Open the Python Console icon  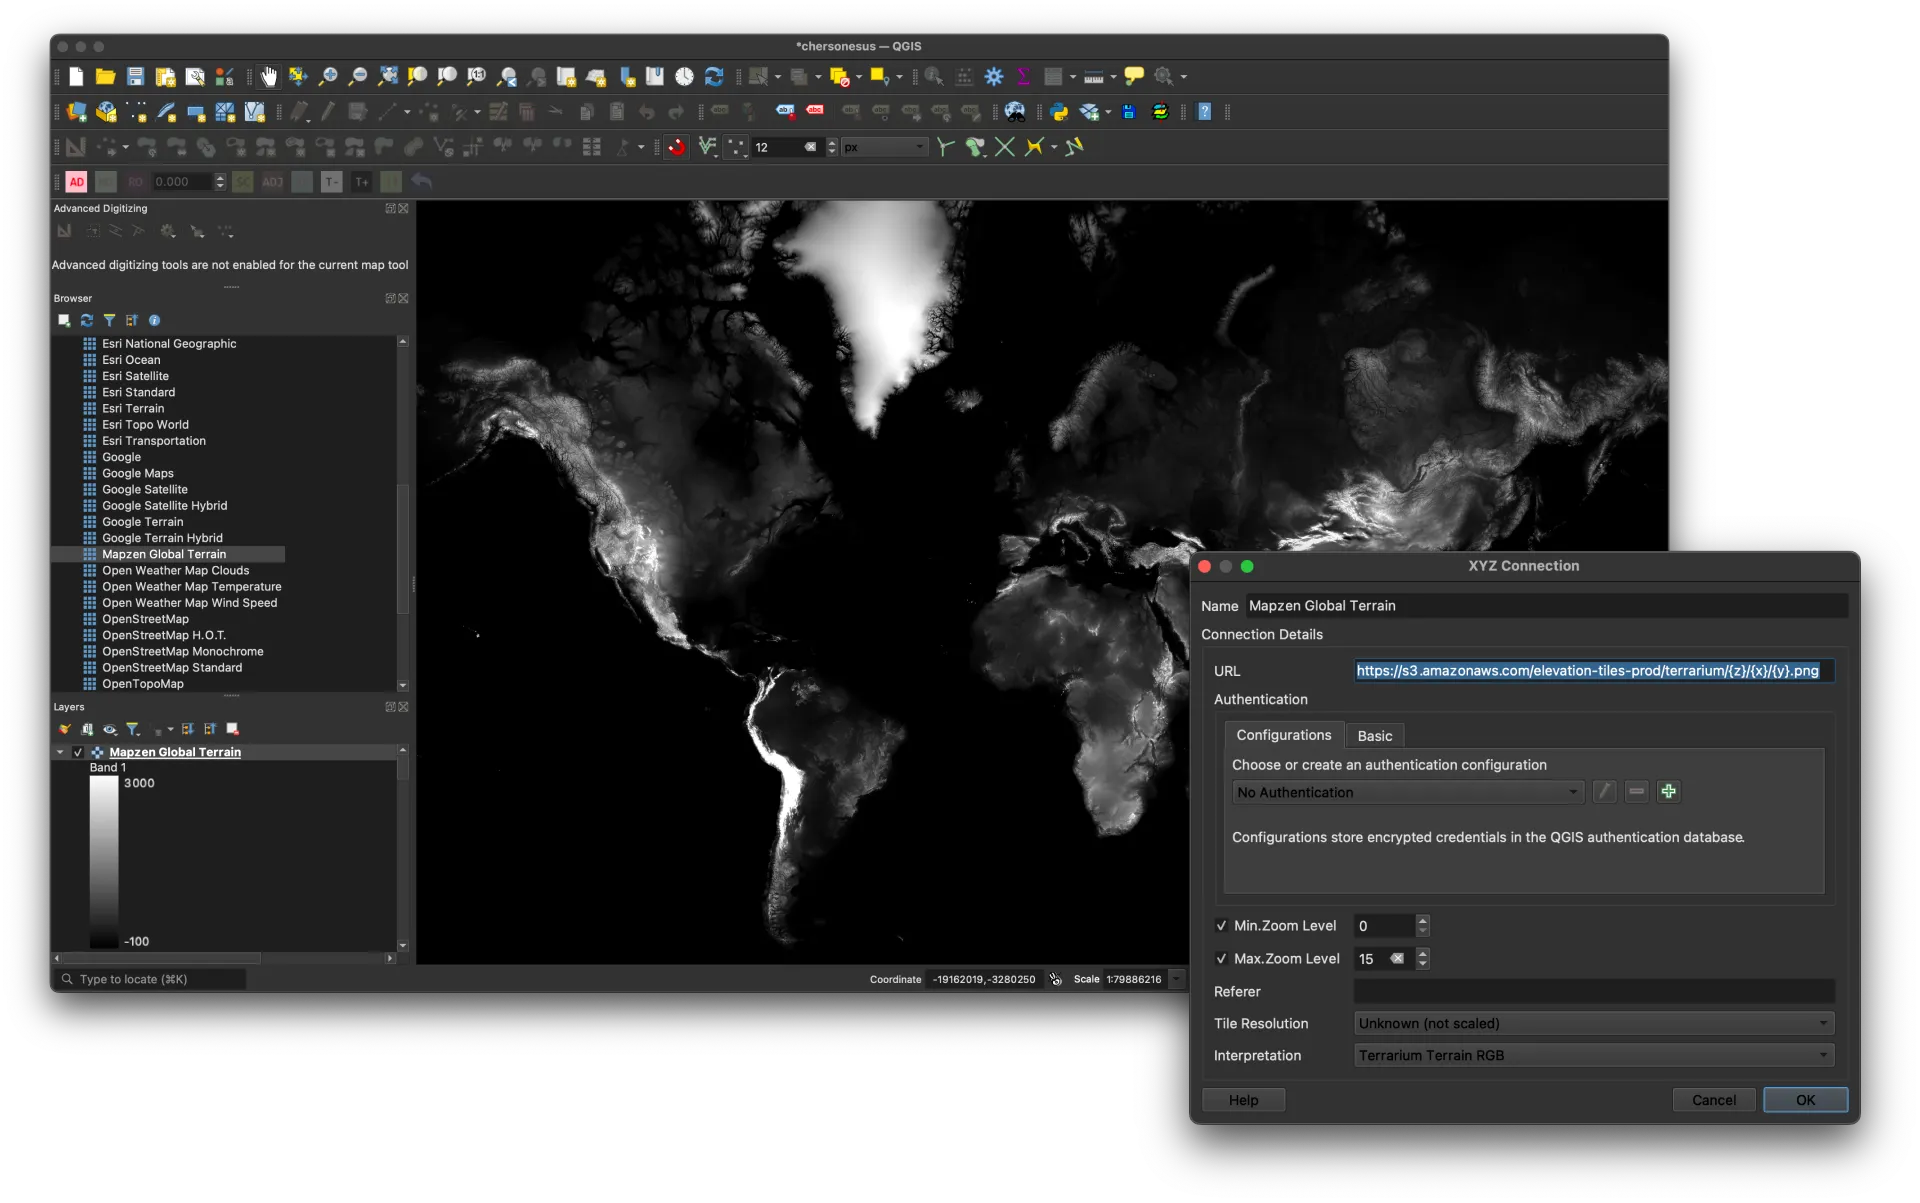(1059, 112)
